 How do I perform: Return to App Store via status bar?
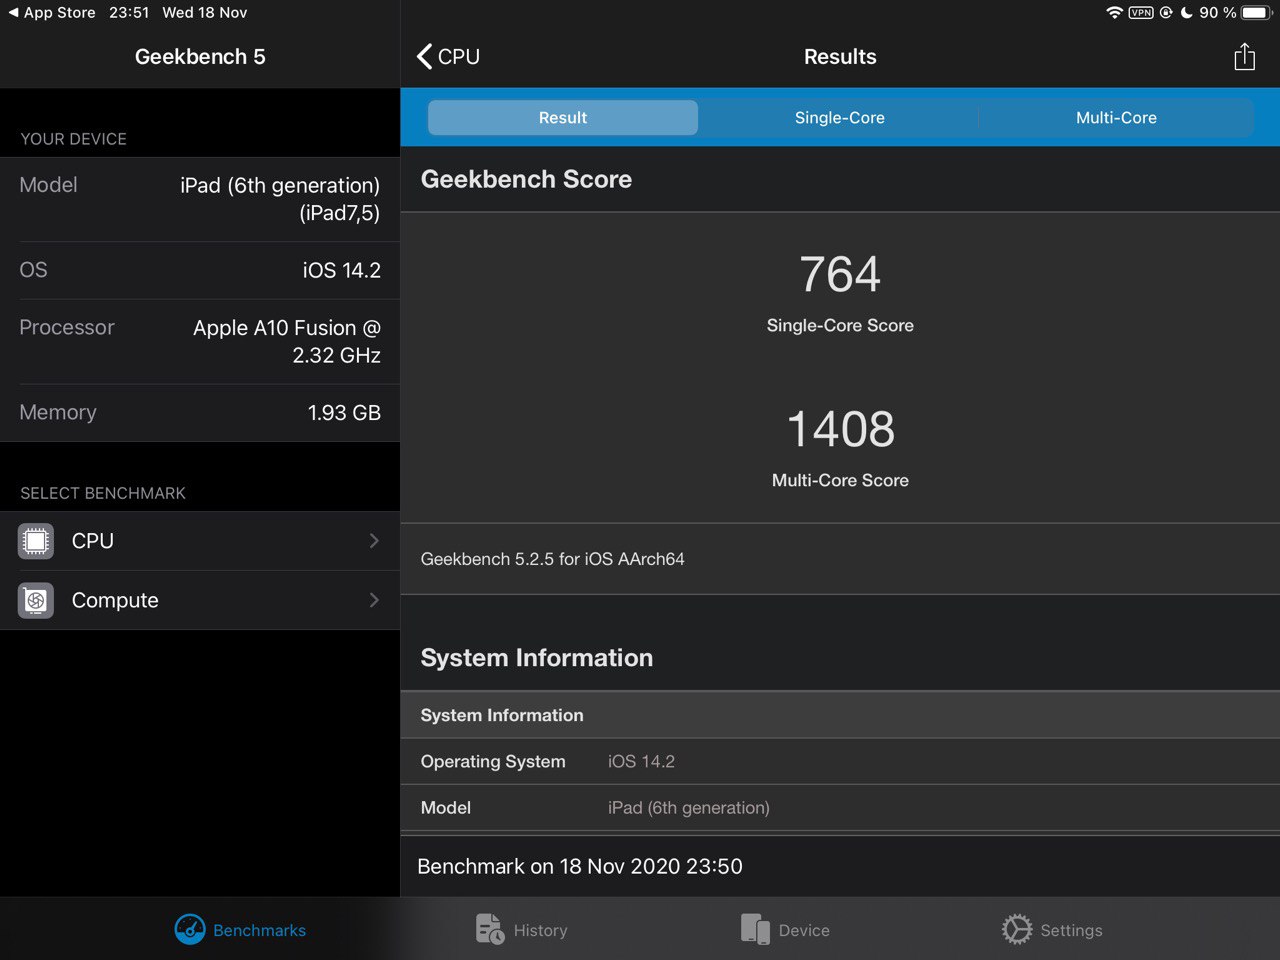(x=52, y=12)
